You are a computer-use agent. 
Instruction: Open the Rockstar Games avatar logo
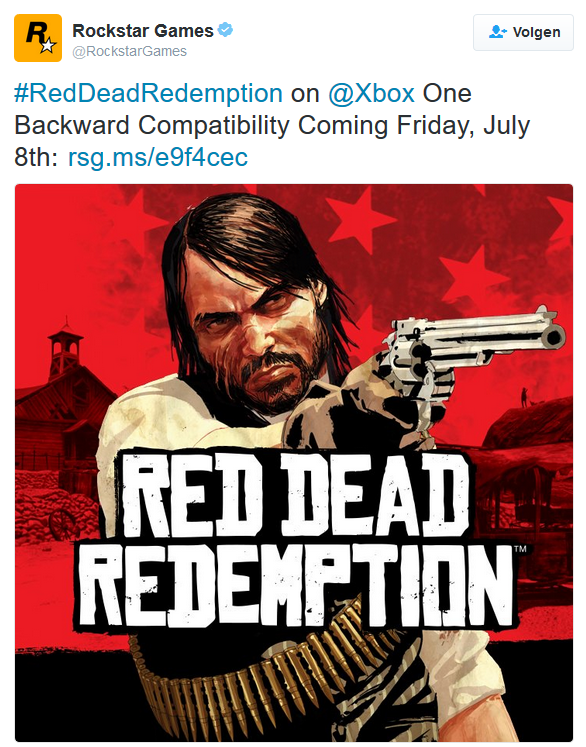pos(38,38)
